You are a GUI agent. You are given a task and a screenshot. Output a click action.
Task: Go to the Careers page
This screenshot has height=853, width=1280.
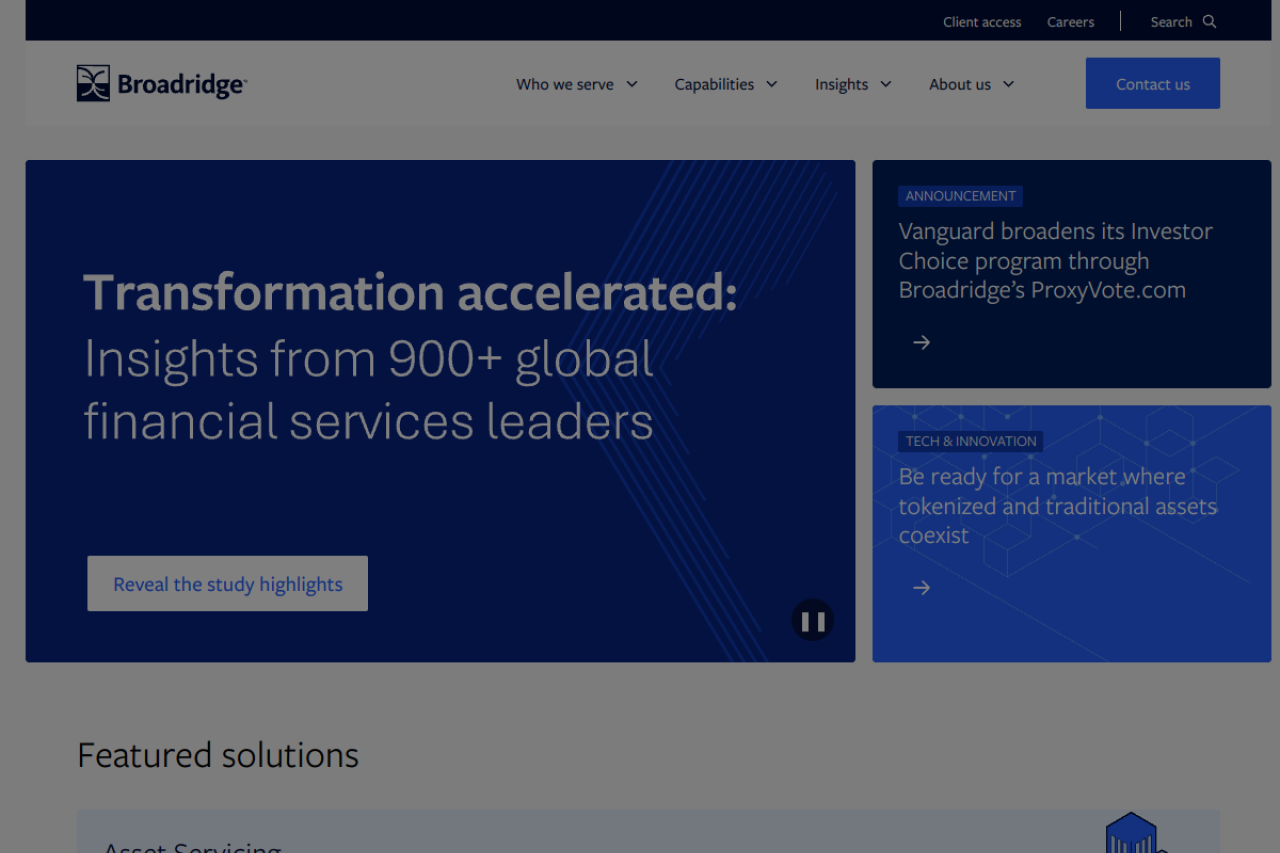(x=1070, y=22)
